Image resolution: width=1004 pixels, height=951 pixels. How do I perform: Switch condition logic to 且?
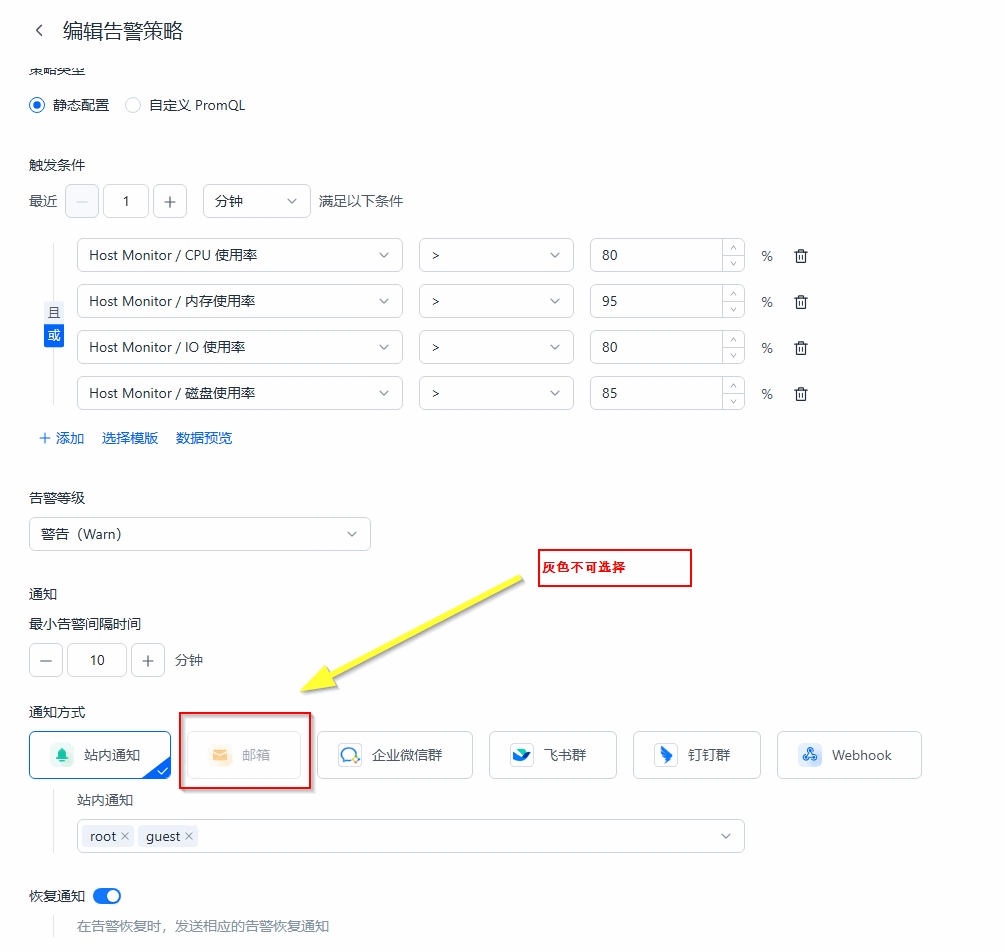(x=54, y=313)
